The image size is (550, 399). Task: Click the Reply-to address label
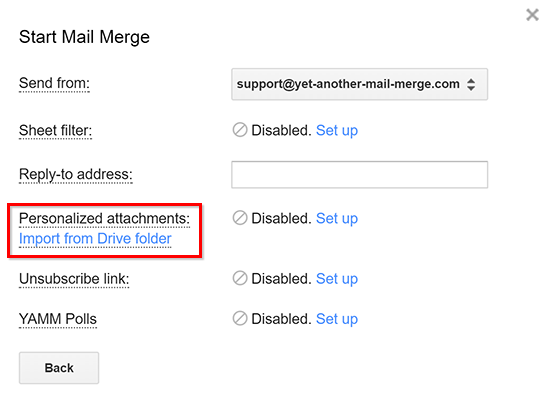(76, 174)
